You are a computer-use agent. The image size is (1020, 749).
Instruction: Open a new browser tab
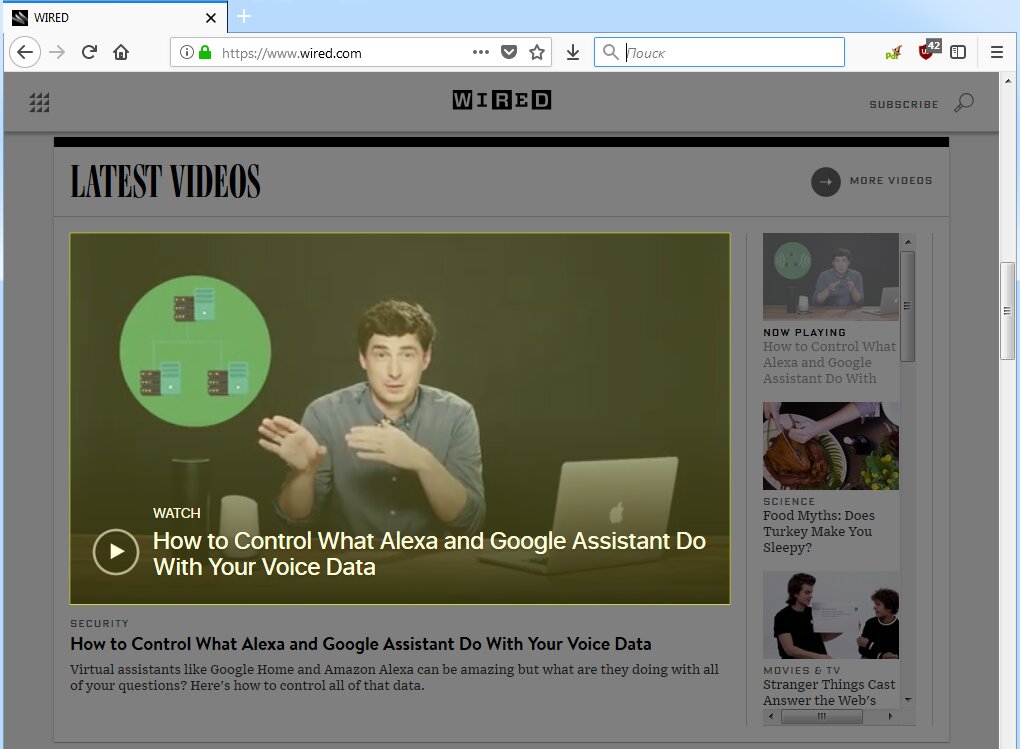point(244,16)
